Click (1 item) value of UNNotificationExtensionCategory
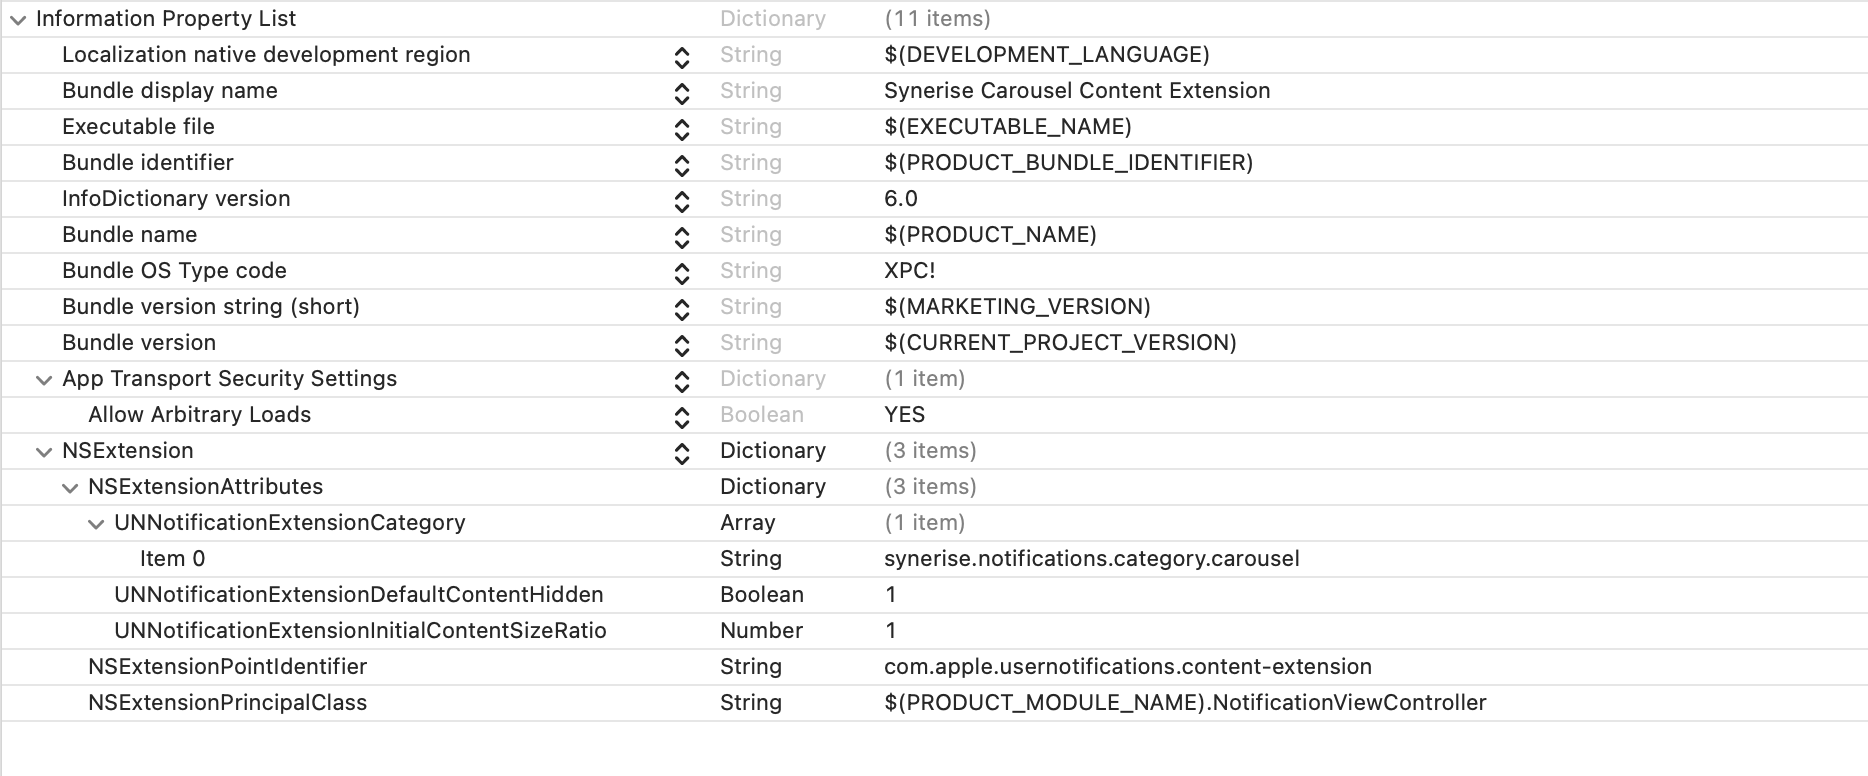 [x=925, y=523]
